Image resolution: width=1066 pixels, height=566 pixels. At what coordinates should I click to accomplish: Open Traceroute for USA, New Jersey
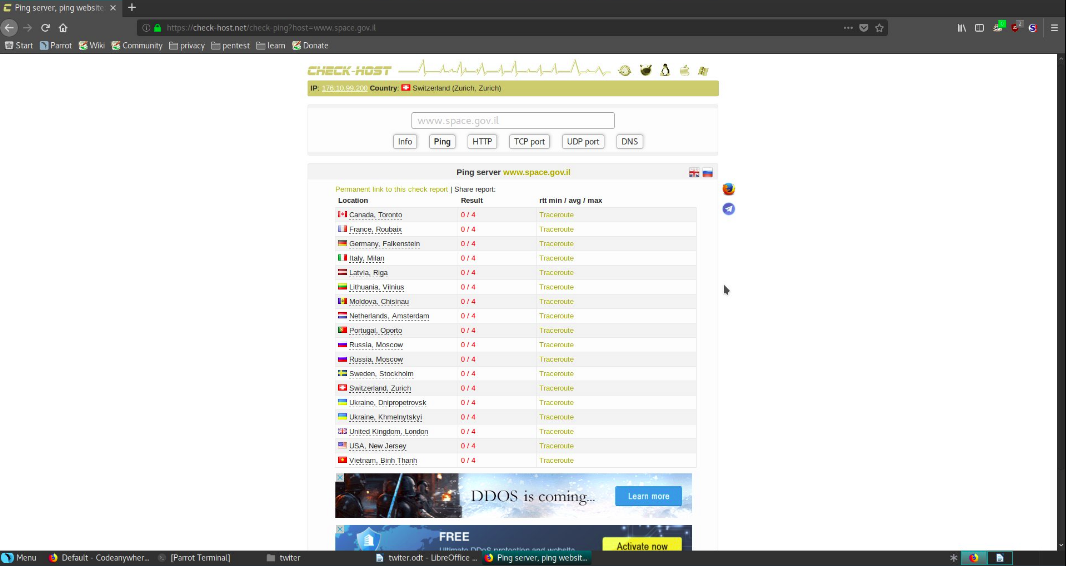coord(556,446)
